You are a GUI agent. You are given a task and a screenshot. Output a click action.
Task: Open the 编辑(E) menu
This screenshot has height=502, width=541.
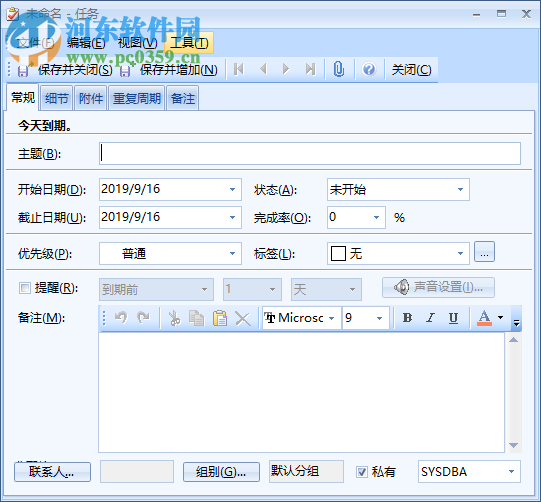86,43
